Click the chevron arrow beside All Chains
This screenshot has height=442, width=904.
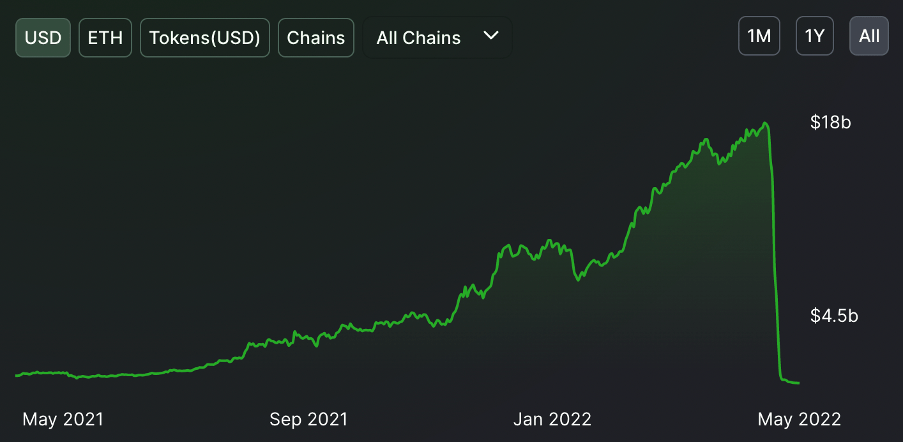coord(490,36)
